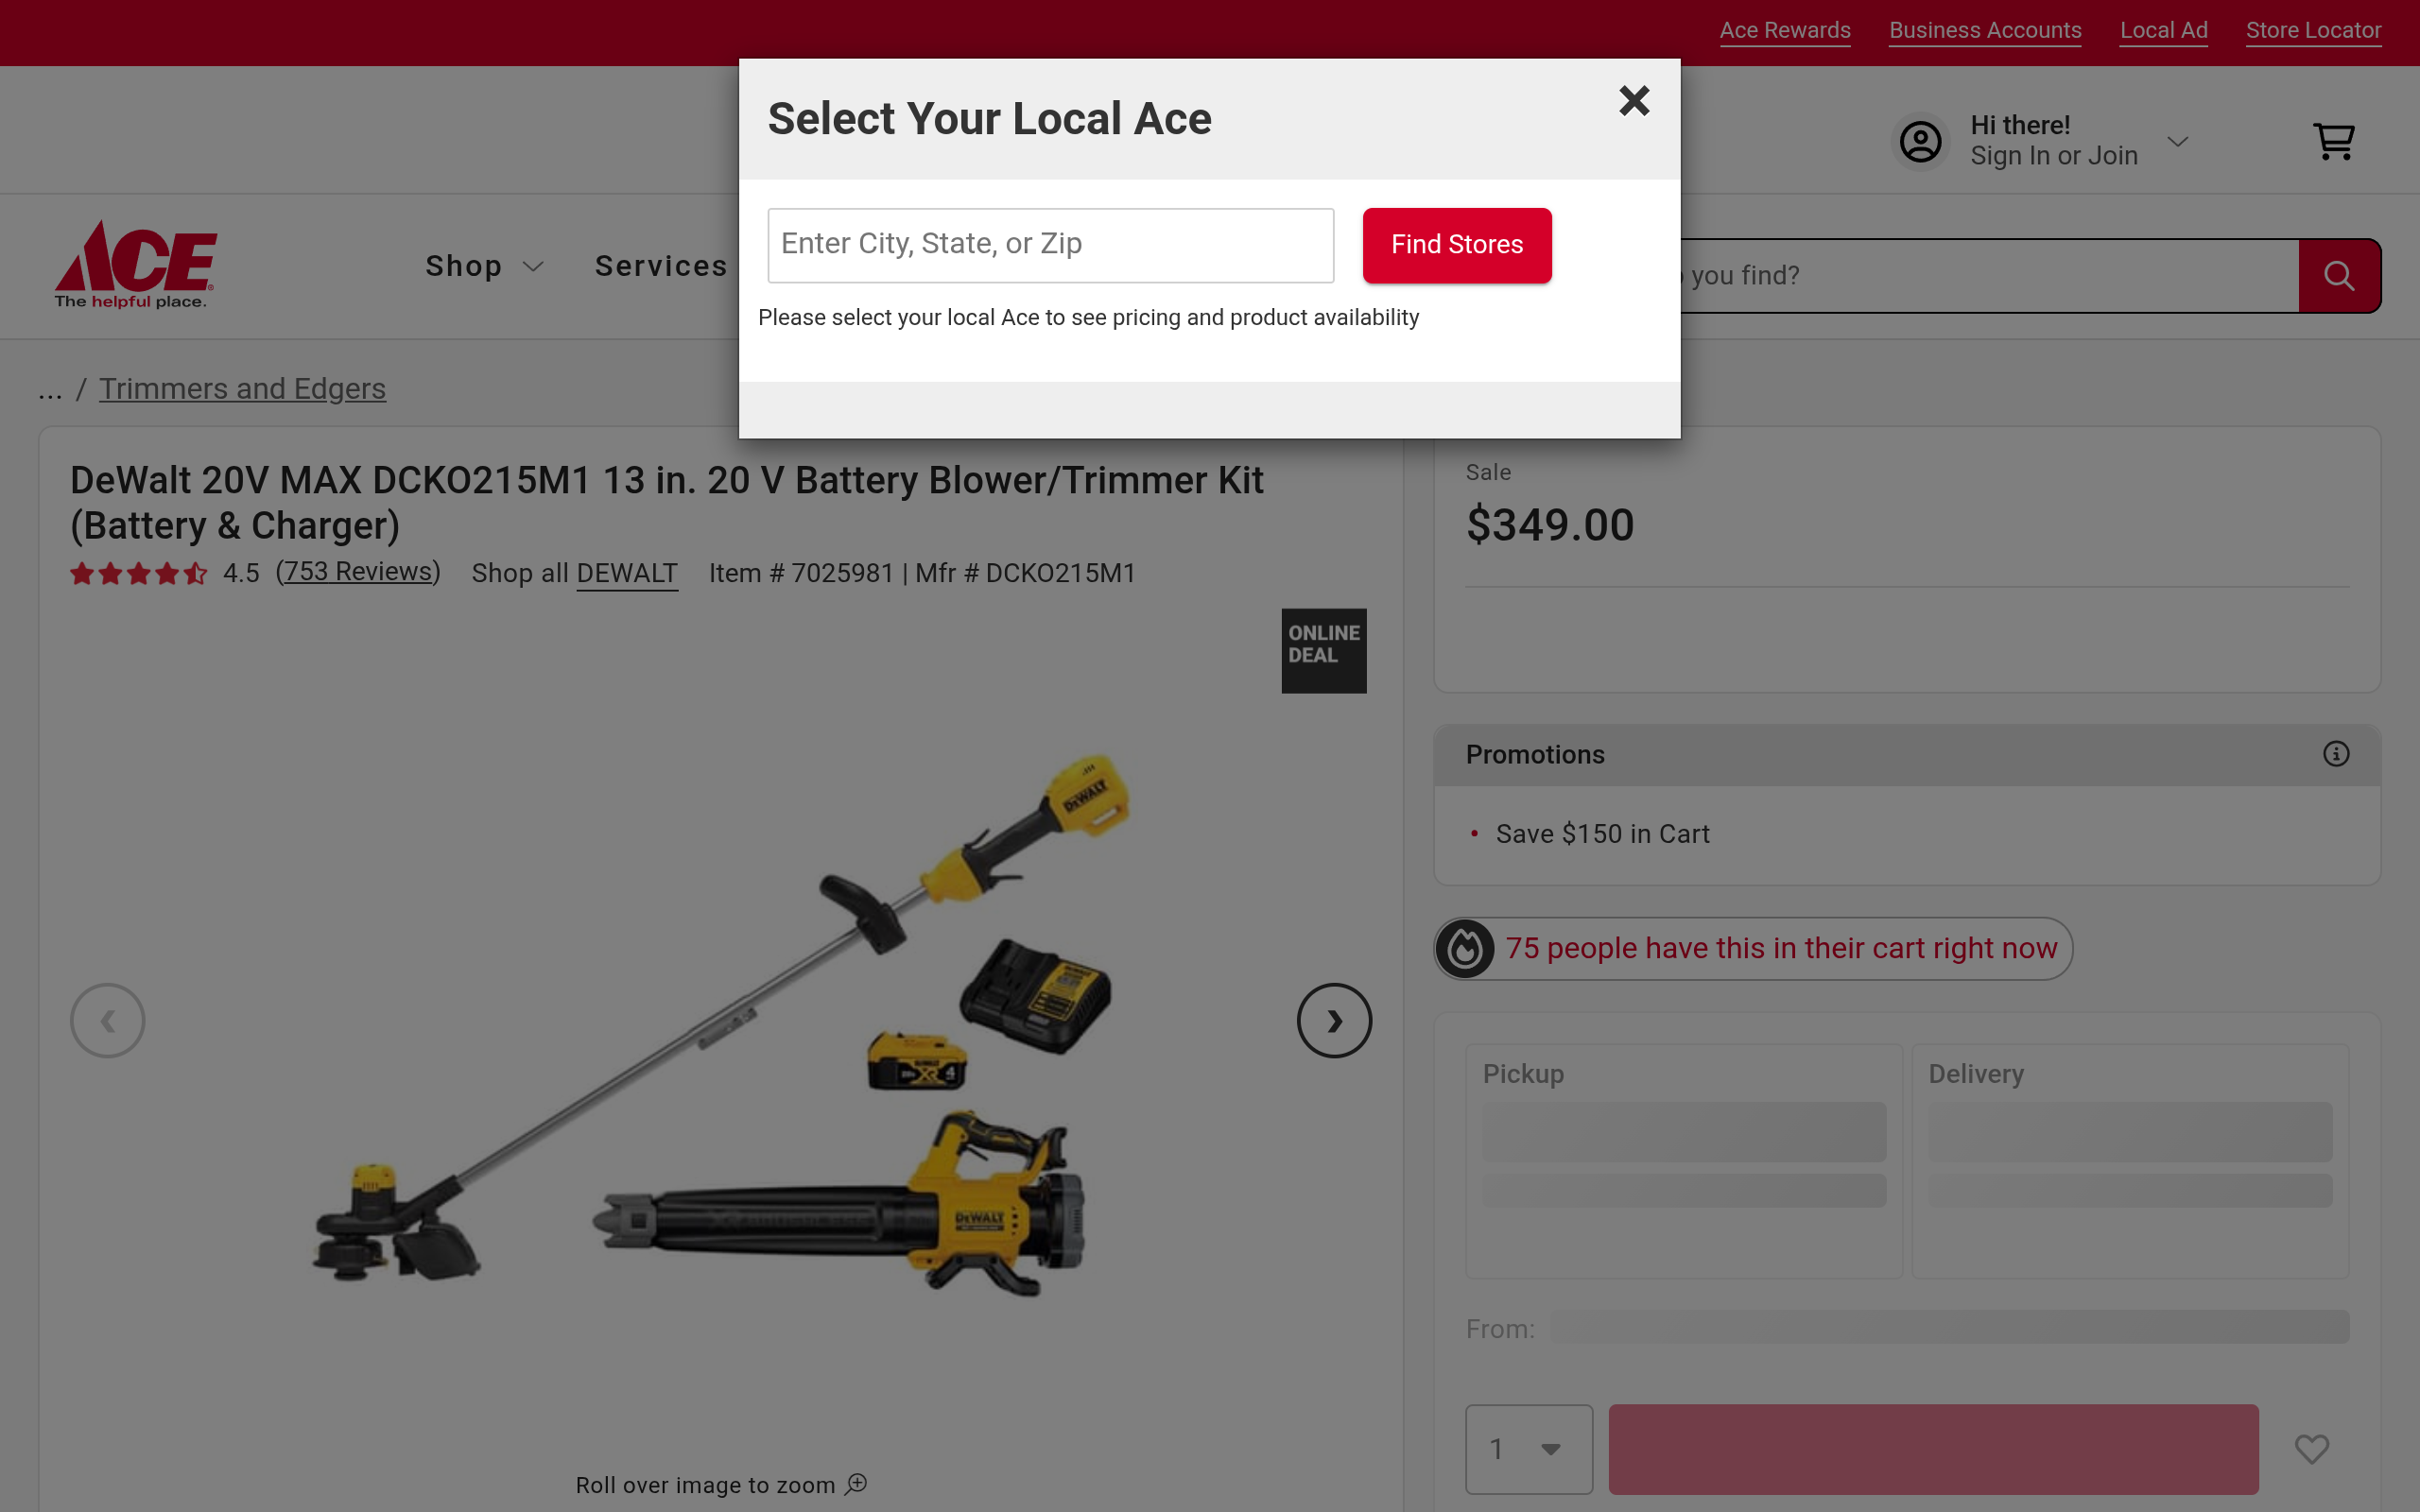Open the shopping cart icon

click(x=2334, y=142)
